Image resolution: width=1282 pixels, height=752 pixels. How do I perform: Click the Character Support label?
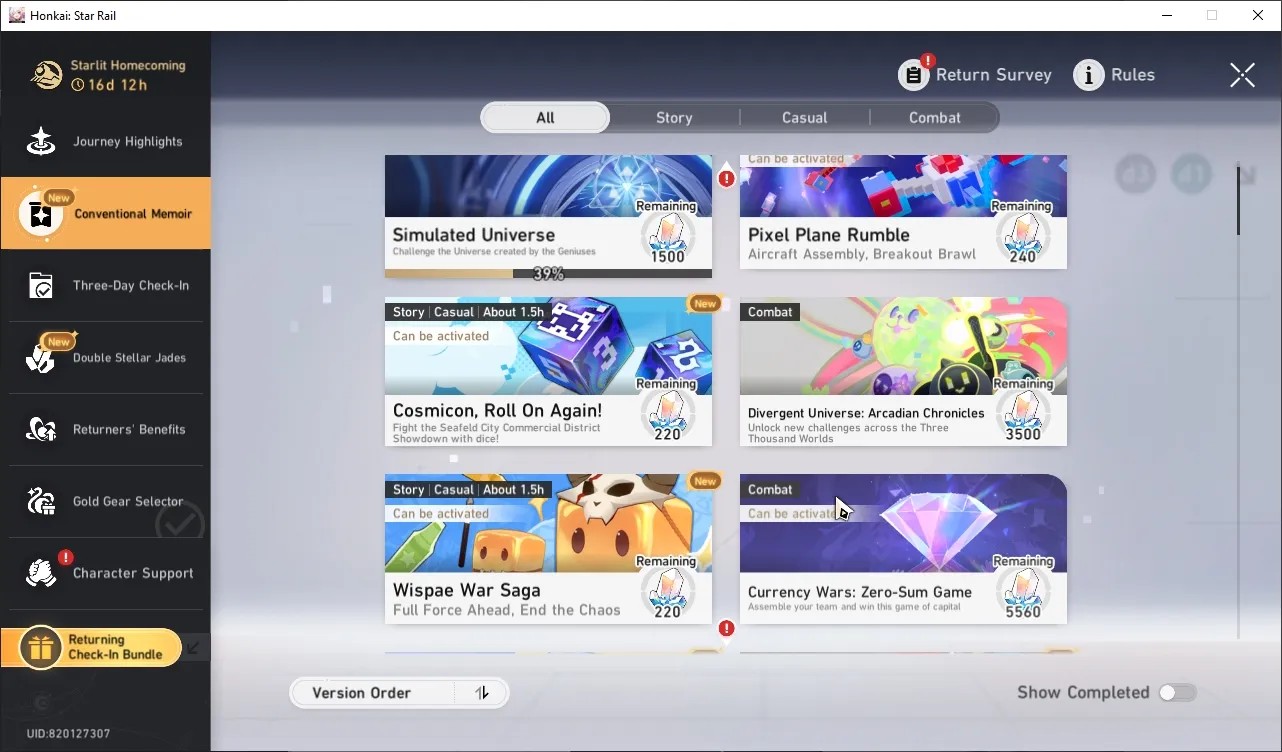133,574
